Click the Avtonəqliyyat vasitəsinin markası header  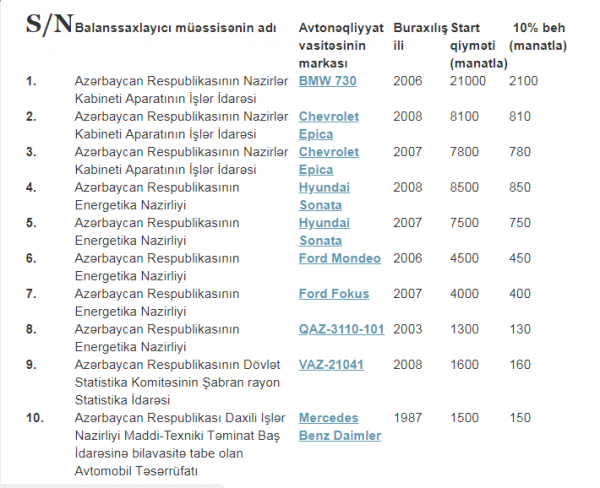[341, 46]
